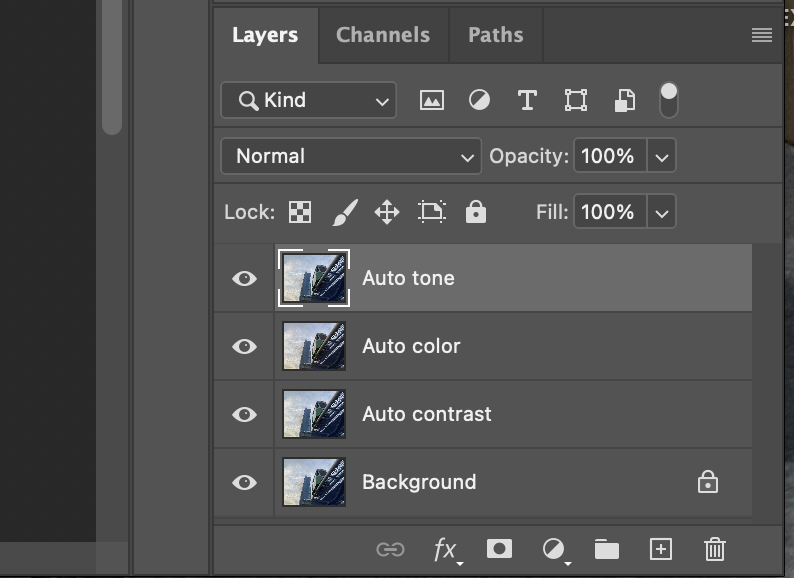This screenshot has width=794, height=578.
Task: Select the Auto tone layer thumbnail
Action: tap(314, 278)
